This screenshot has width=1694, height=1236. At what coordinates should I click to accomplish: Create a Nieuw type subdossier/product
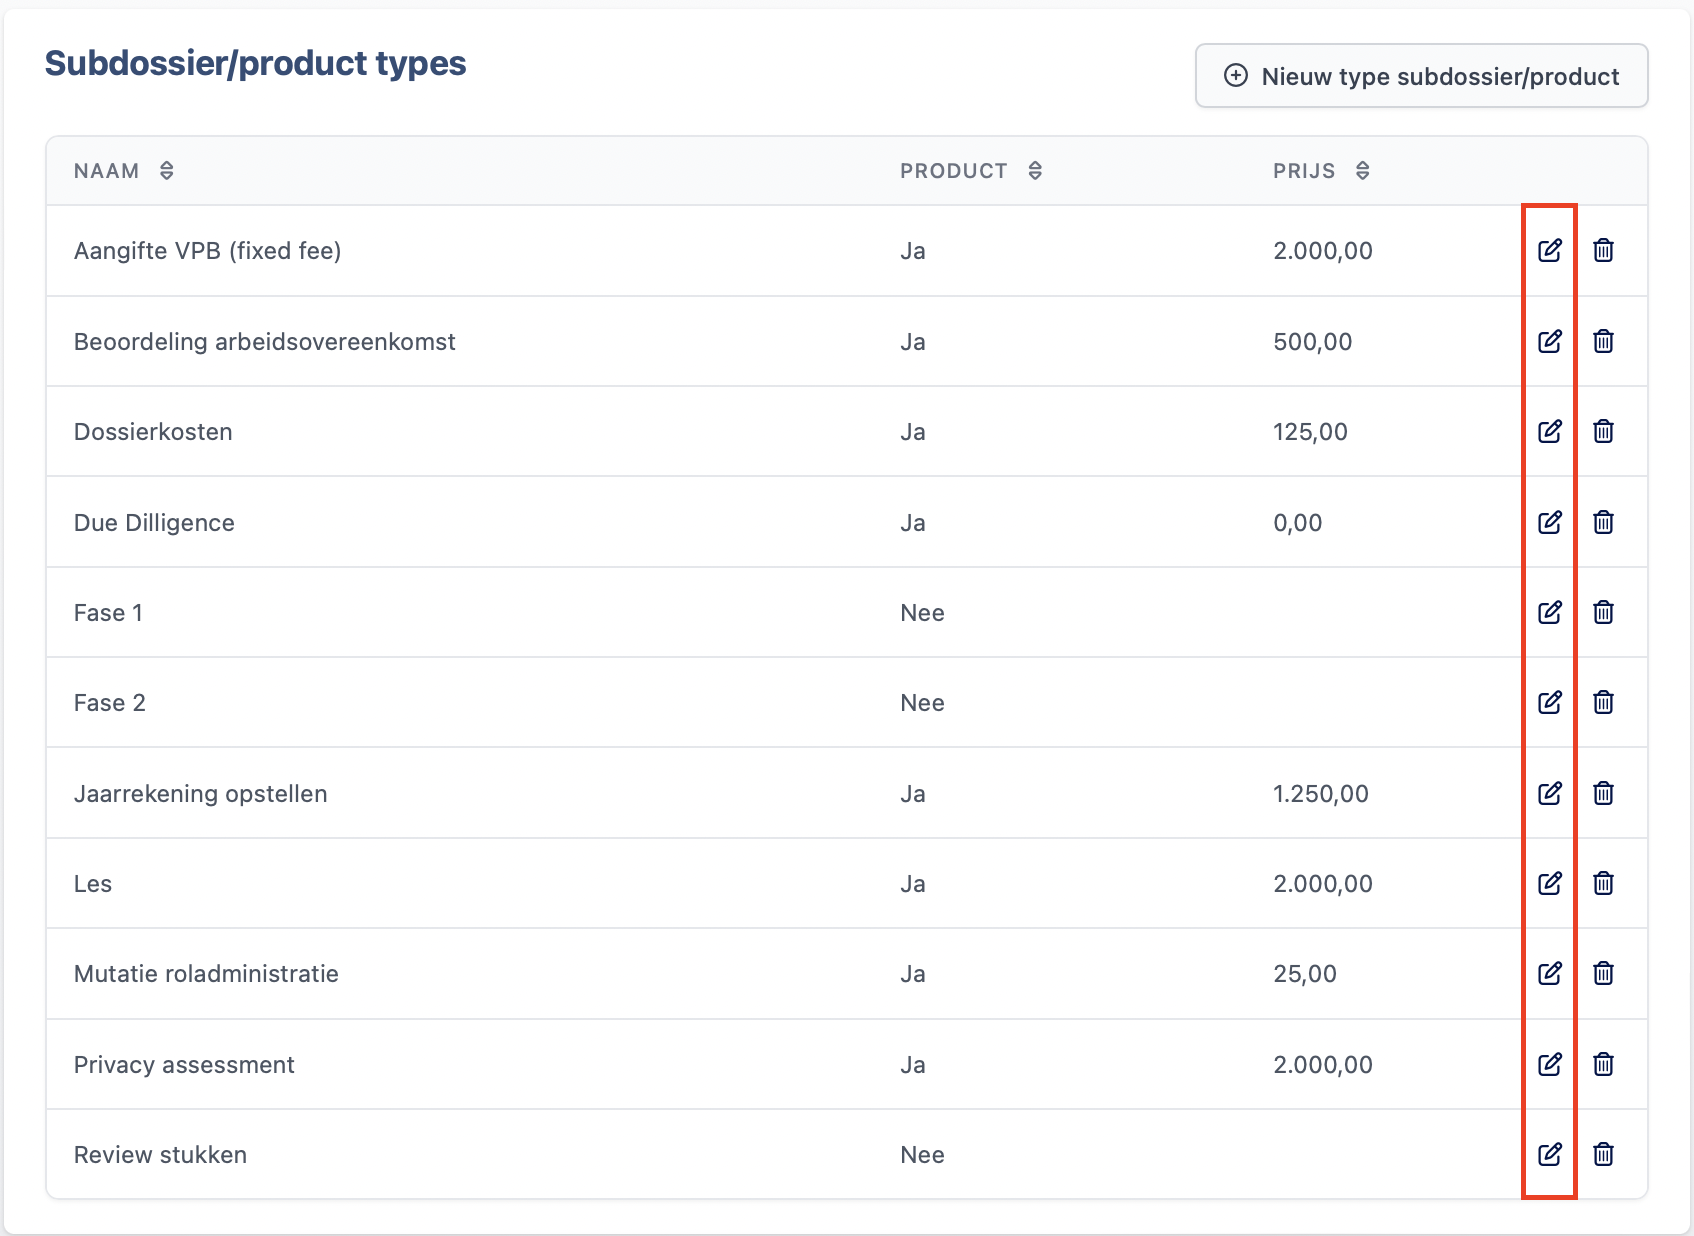(x=1421, y=76)
